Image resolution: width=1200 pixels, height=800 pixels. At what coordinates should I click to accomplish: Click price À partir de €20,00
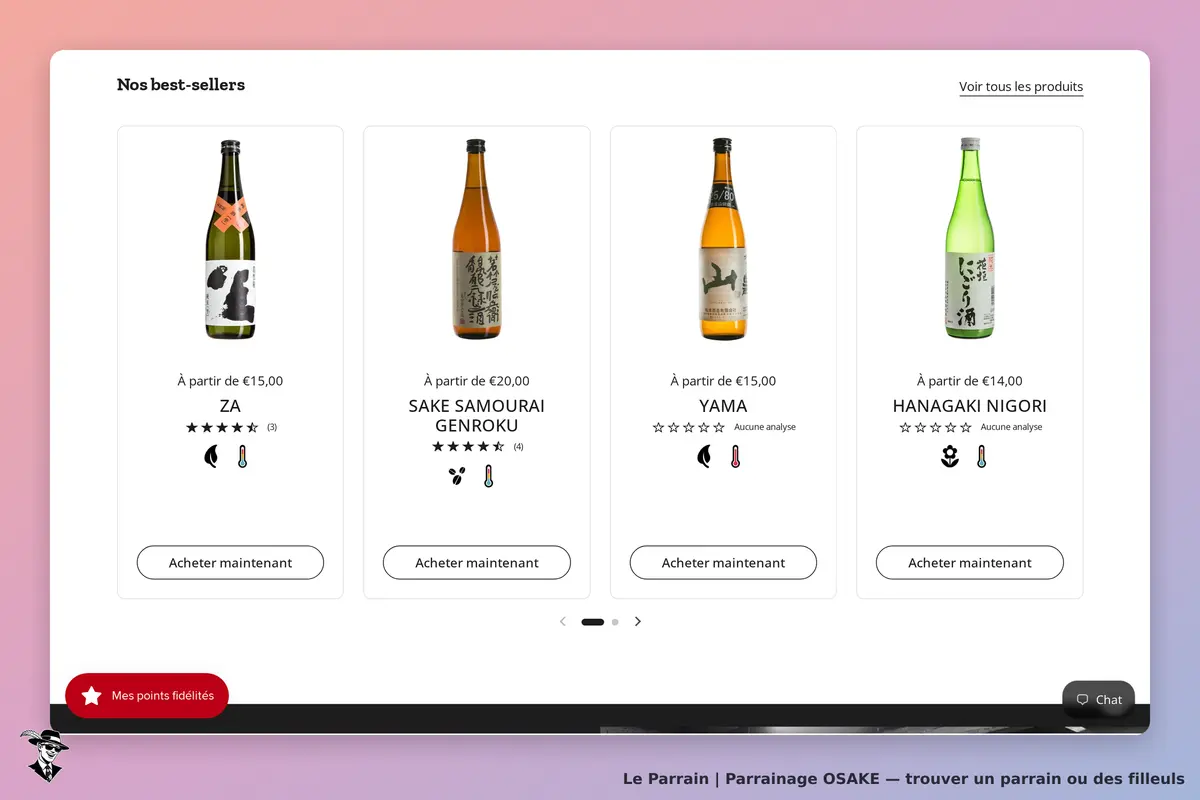(x=477, y=381)
